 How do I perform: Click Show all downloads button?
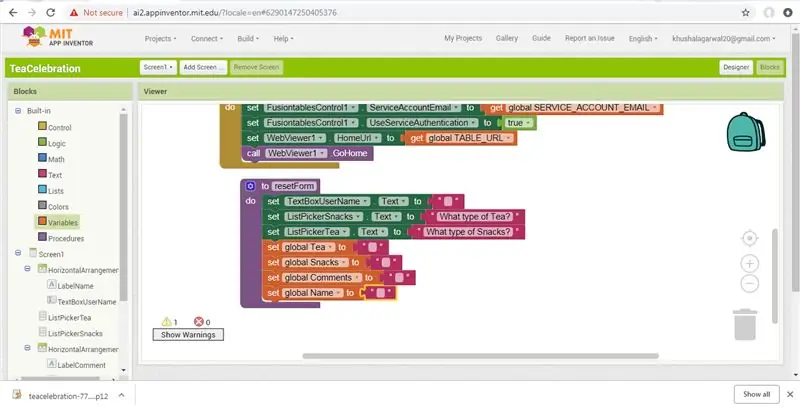pyautogui.click(x=756, y=394)
